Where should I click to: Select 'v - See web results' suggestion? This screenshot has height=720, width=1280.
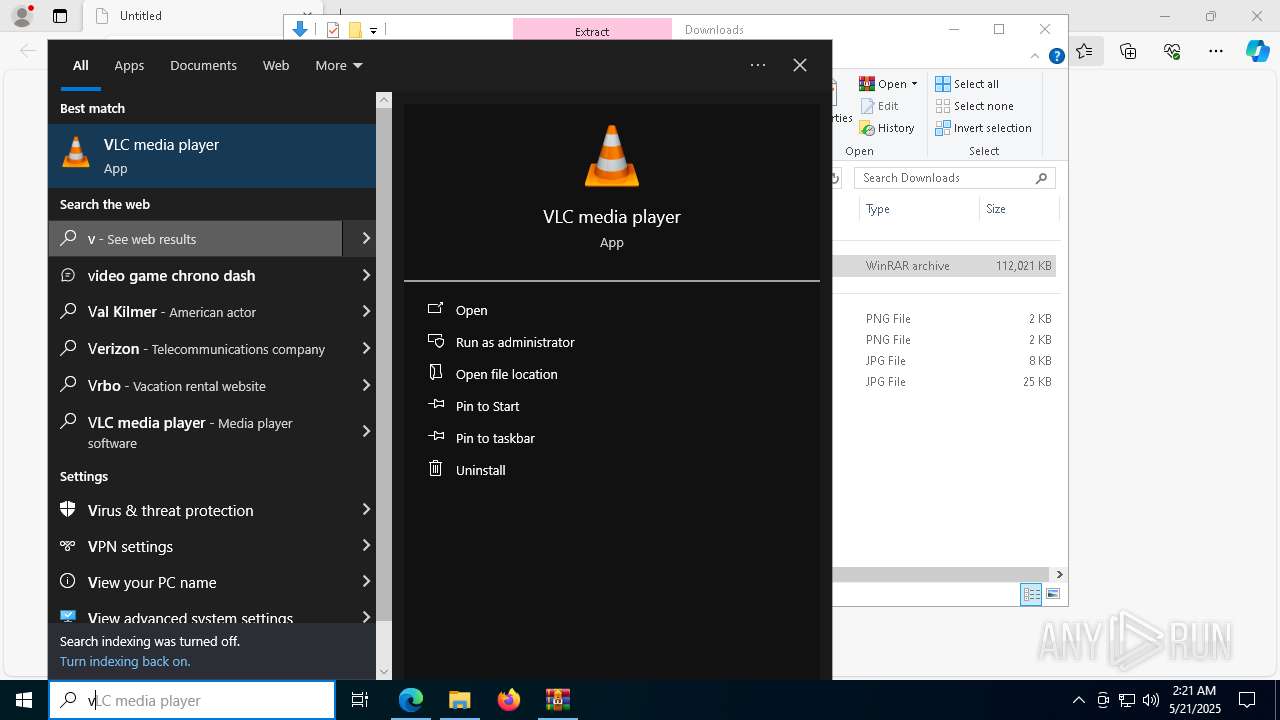point(196,239)
